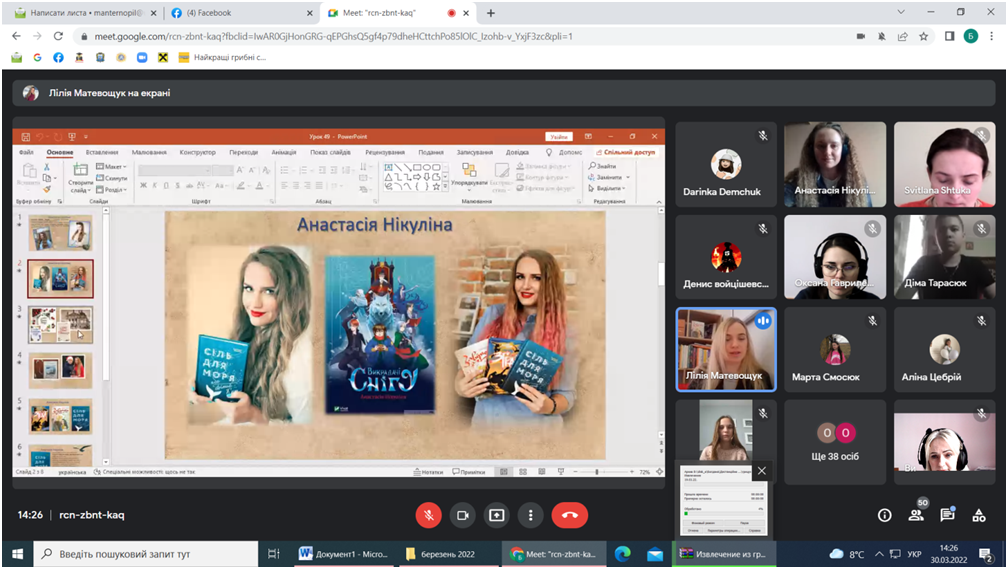
Task: Open camera permission icon in address bar
Action: pos(861,37)
